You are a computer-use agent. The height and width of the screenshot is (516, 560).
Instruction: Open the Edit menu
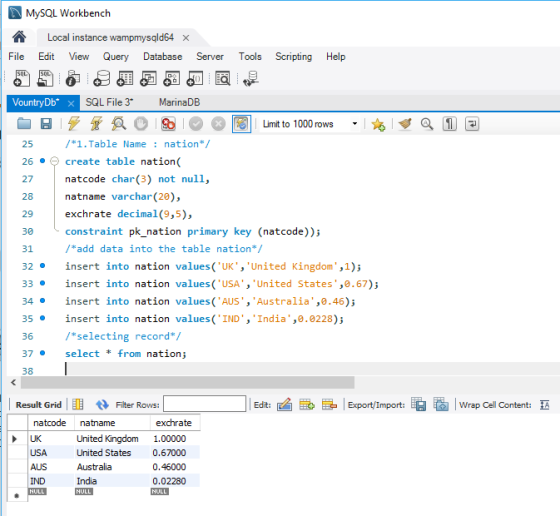46,57
